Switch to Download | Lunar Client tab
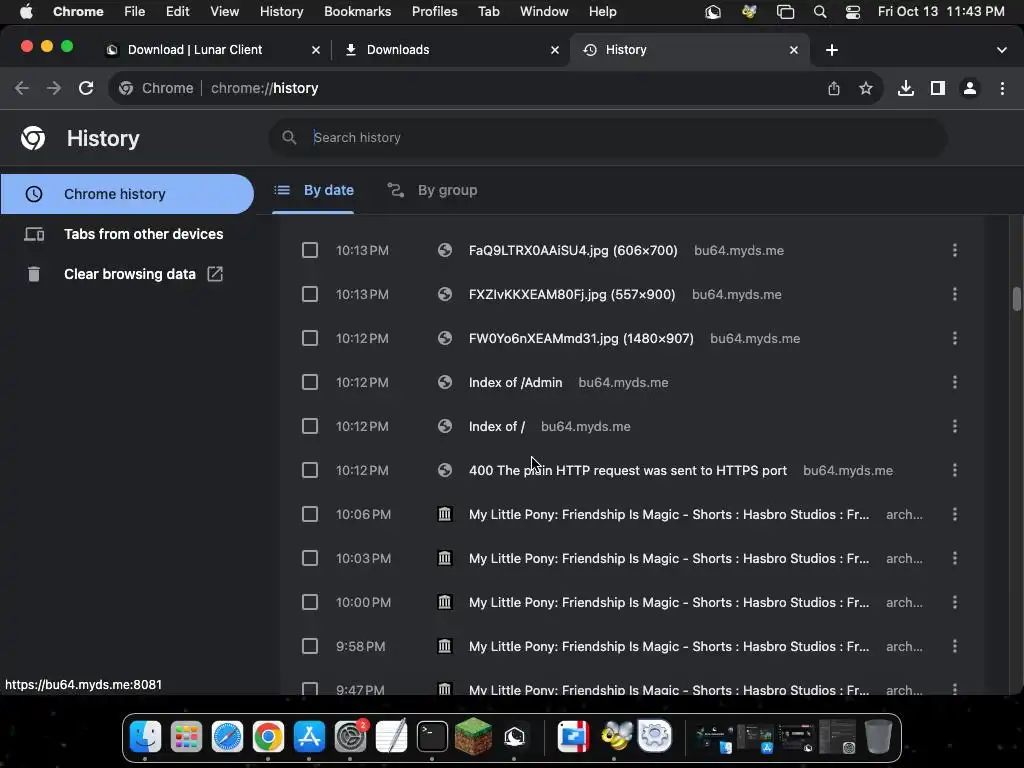 [214, 50]
